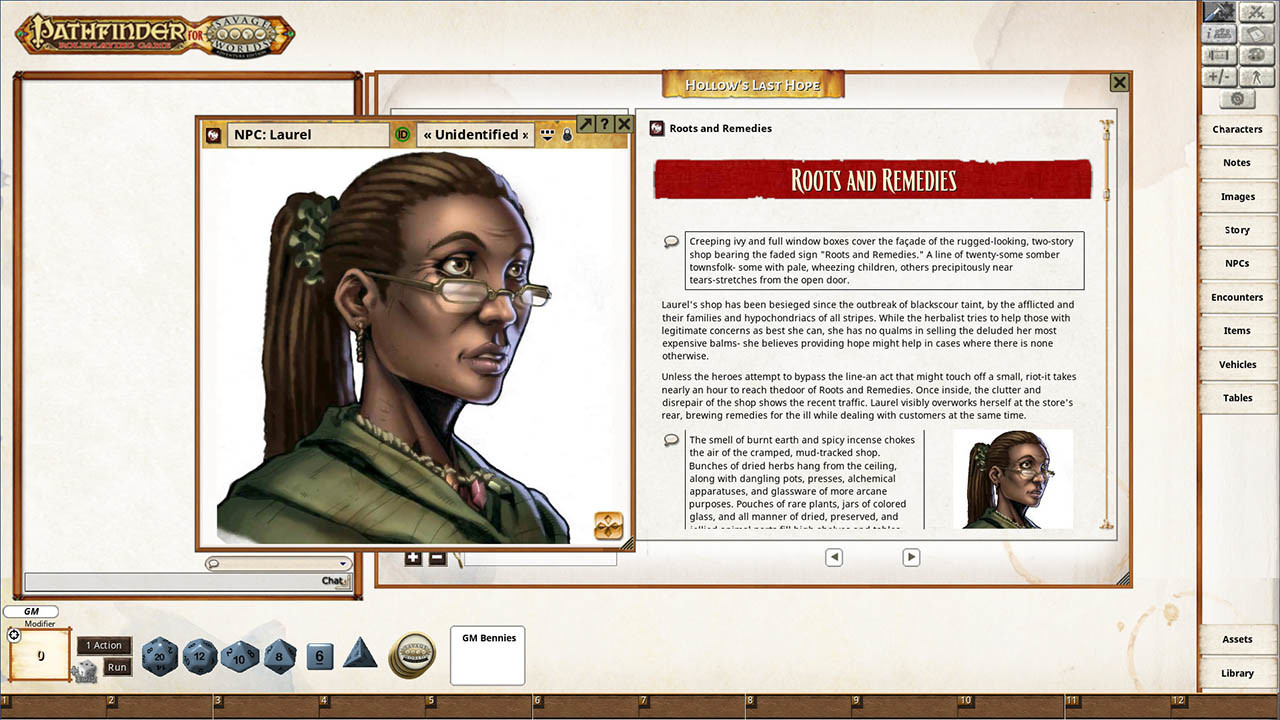Click the Modifiers +/- toolbar icon
1280x720 pixels.
(1219, 77)
